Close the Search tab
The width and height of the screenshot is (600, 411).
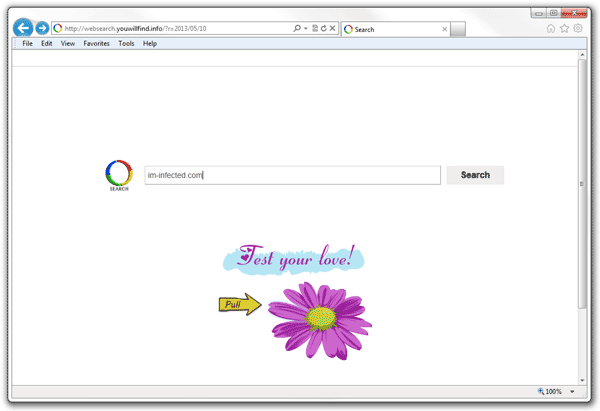tap(445, 29)
